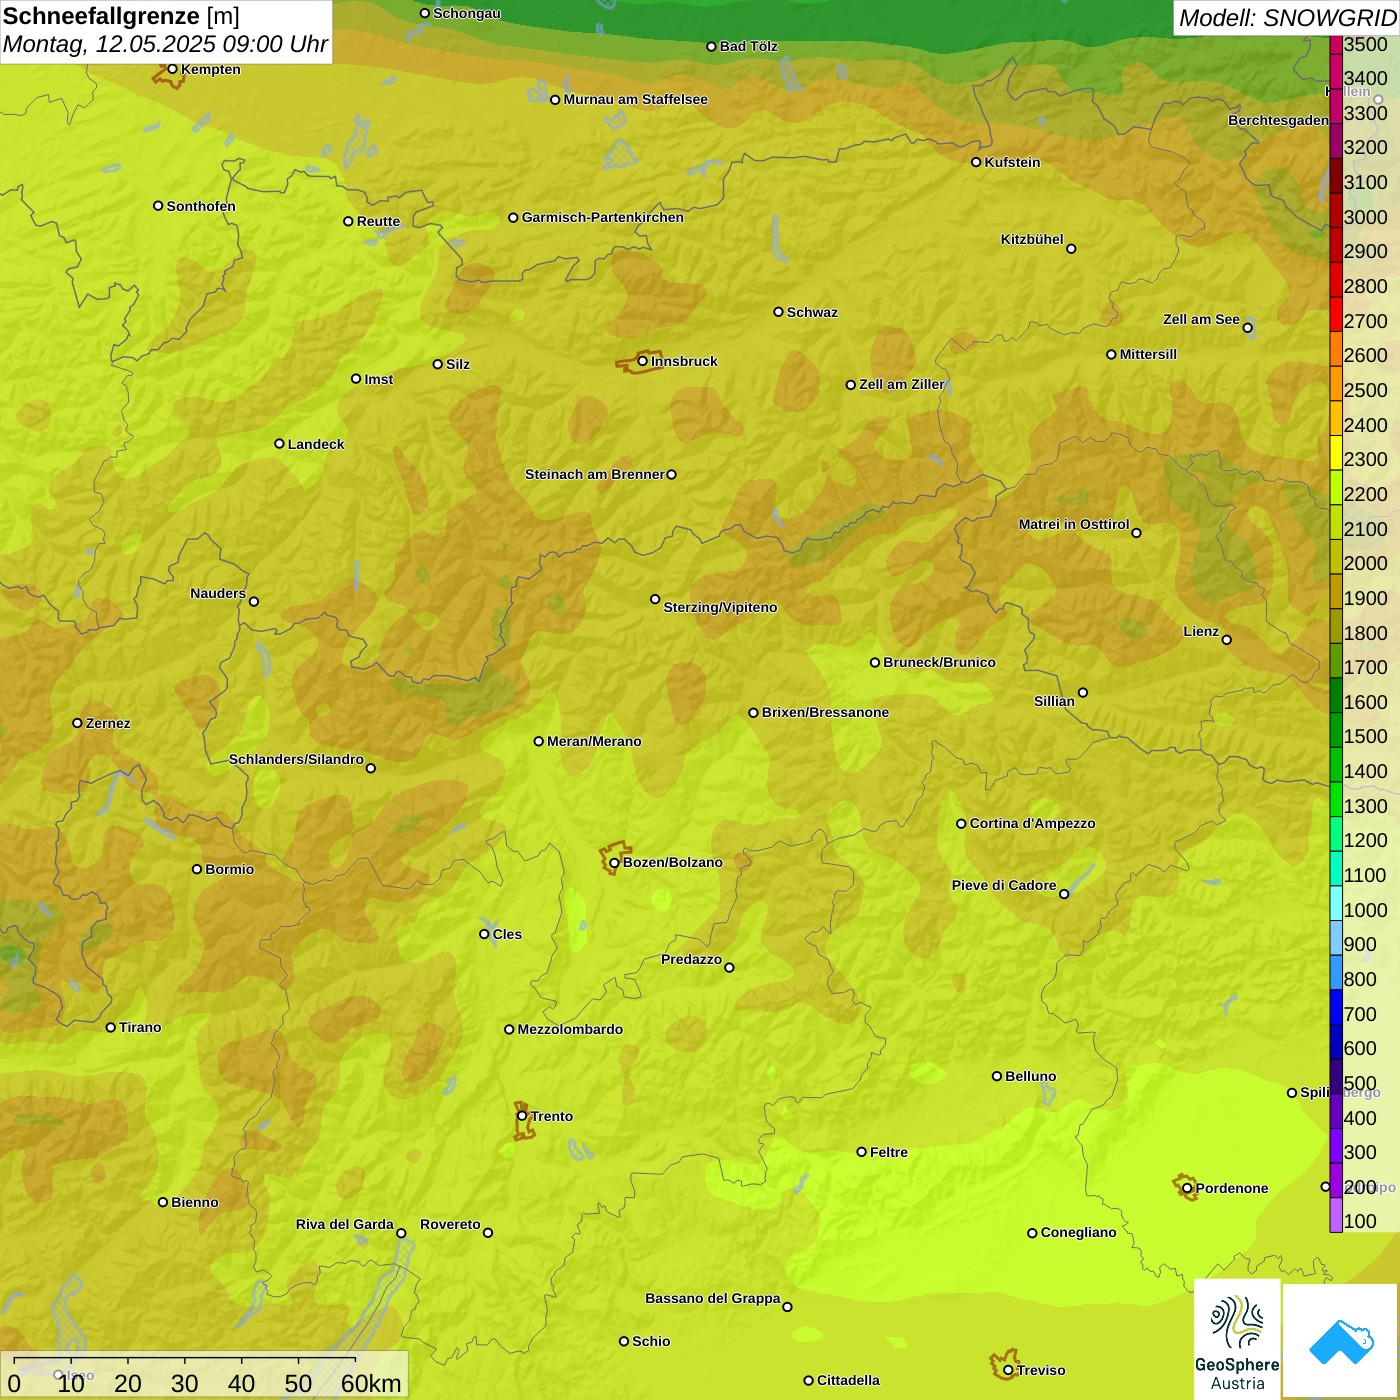Select the Tirano marker circle
Screen dimensions: 1400x1400
point(111,1027)
